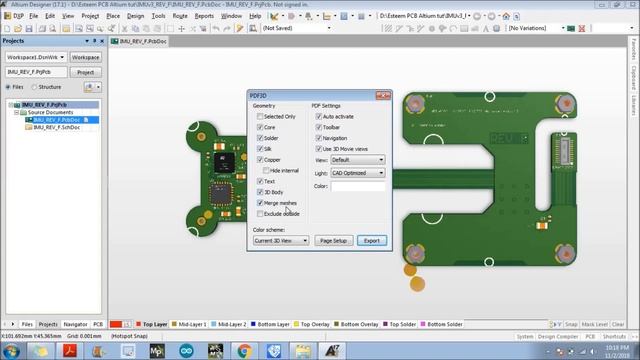The width and height of the screenshot is (640, 360).
Task: Open the Workspace1.DsnWrk dropdown
Action: click(x=36, y=58)
